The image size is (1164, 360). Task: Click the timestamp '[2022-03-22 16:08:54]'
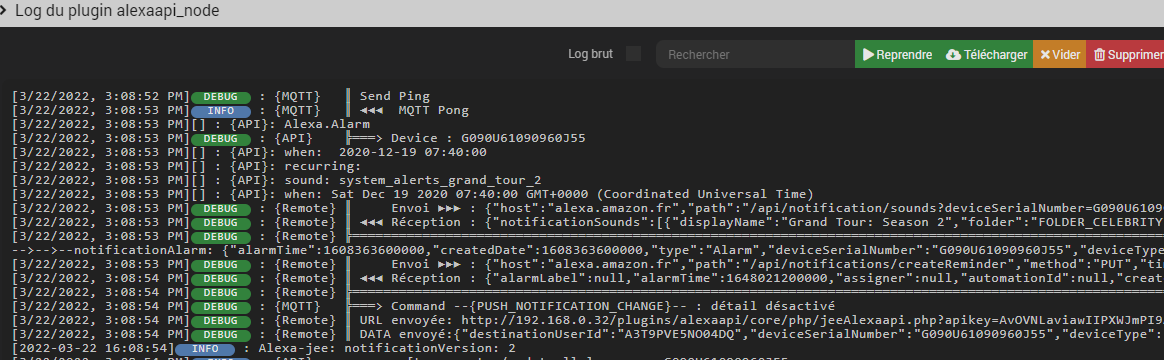93,347
